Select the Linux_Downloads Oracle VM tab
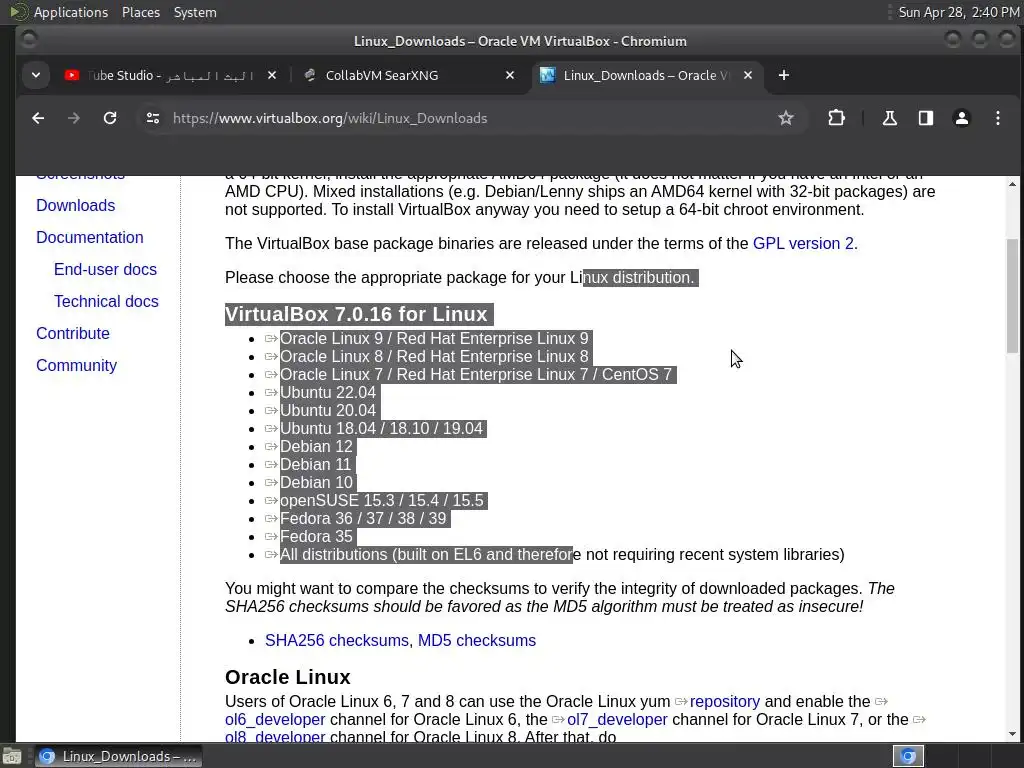The height and width of the screenshot is (768, 1024). point(647,76)
